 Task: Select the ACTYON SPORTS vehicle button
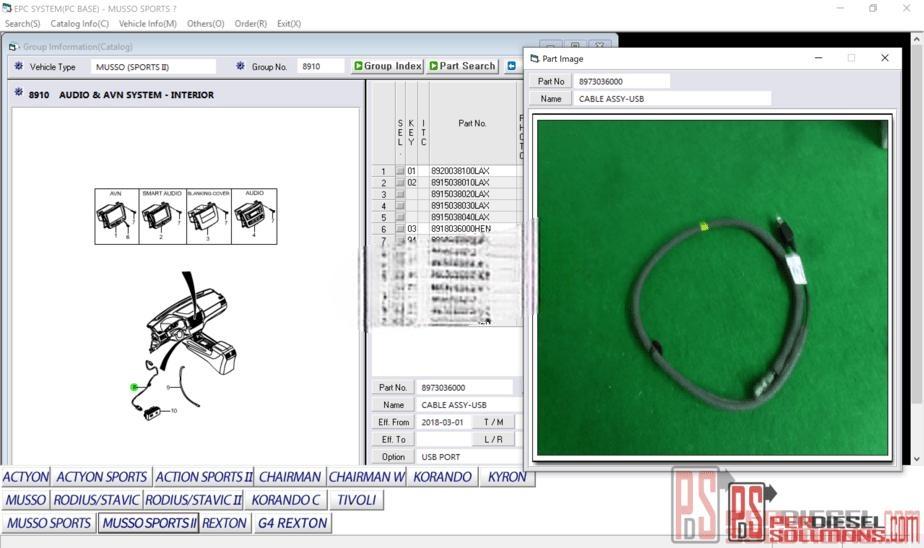coord(101,477)
